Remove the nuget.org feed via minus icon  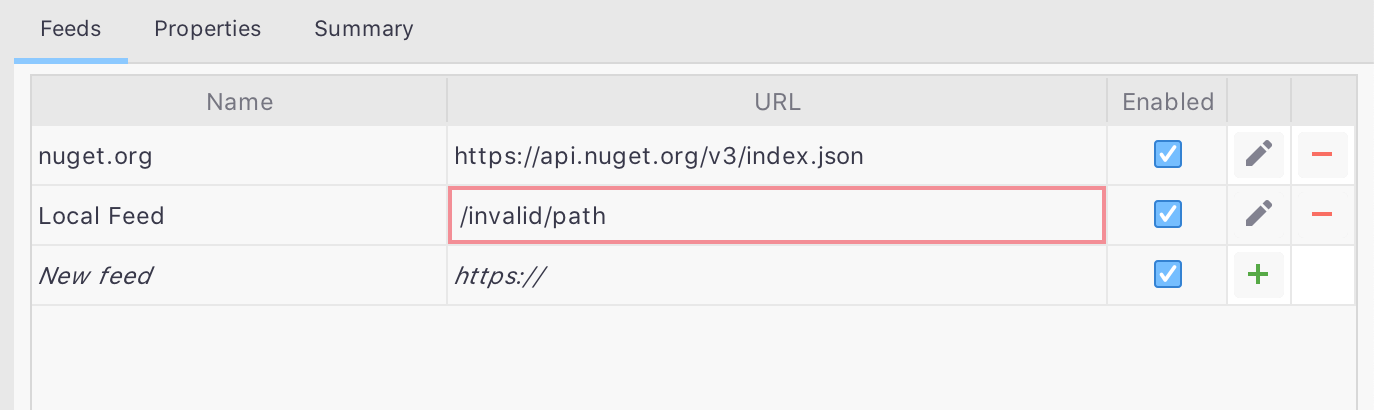point(1322,155)
